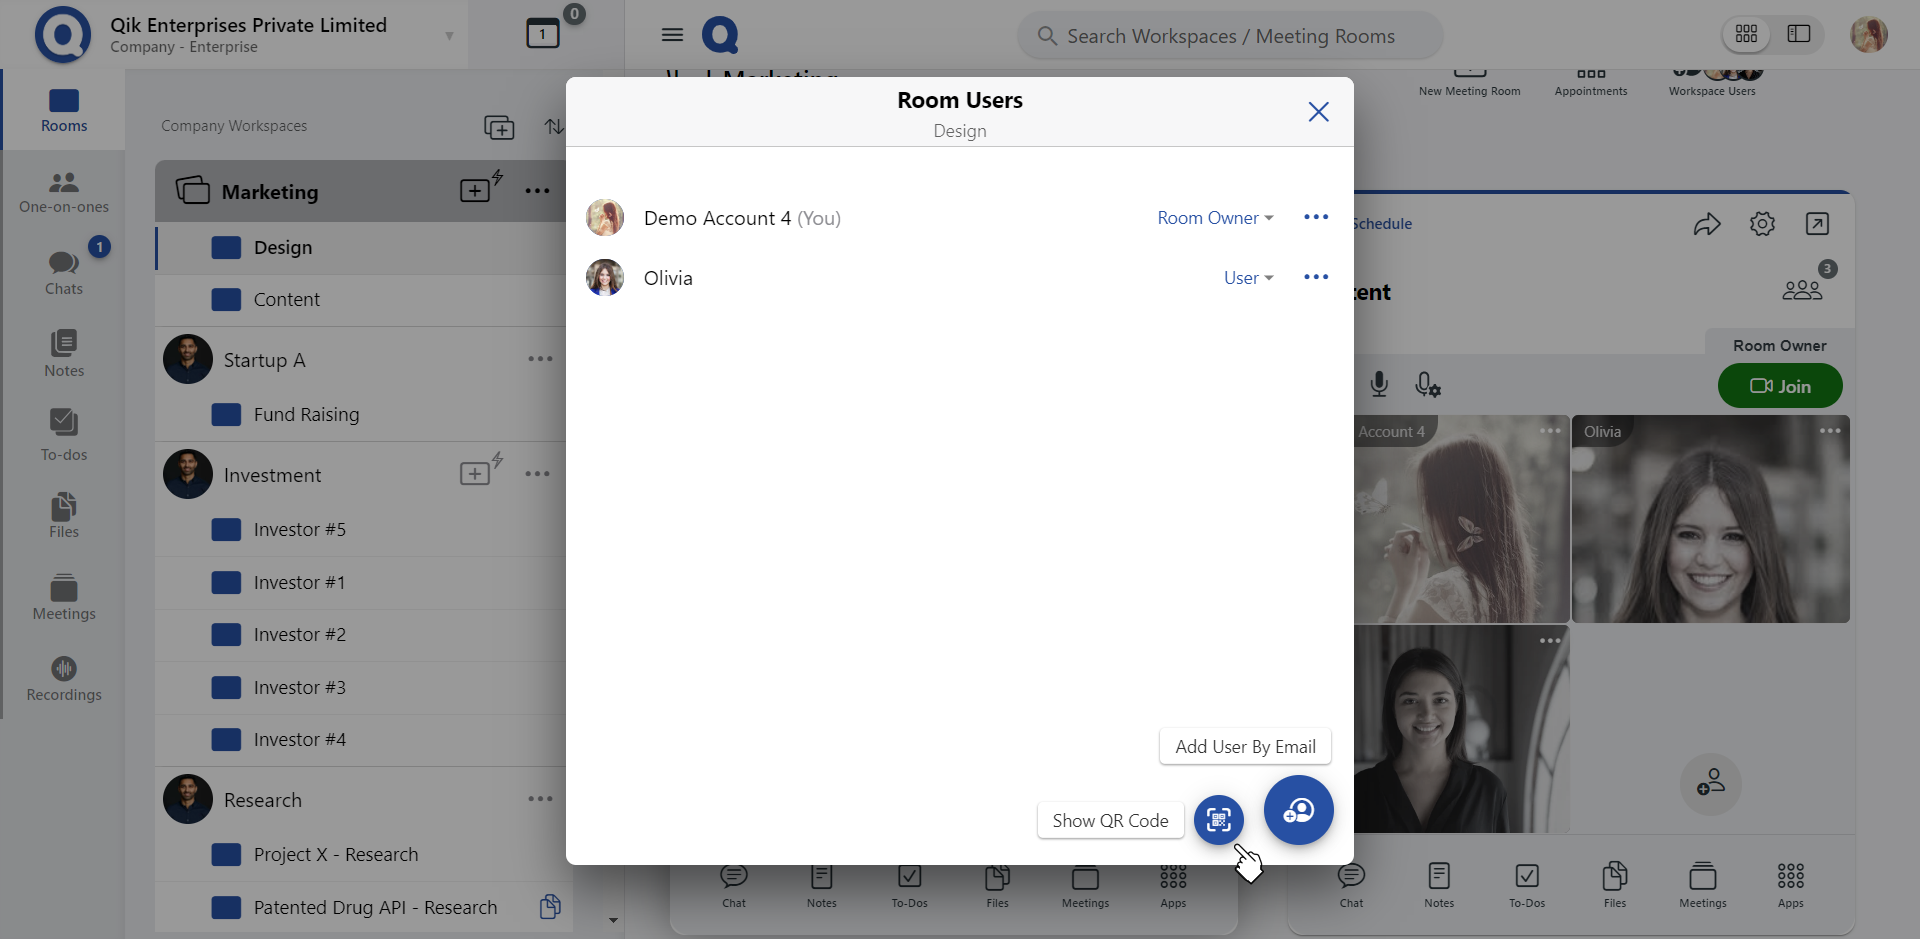Open Files in the sidebar
Screen dimensions: 1920x939
click(x=64, y=515)
